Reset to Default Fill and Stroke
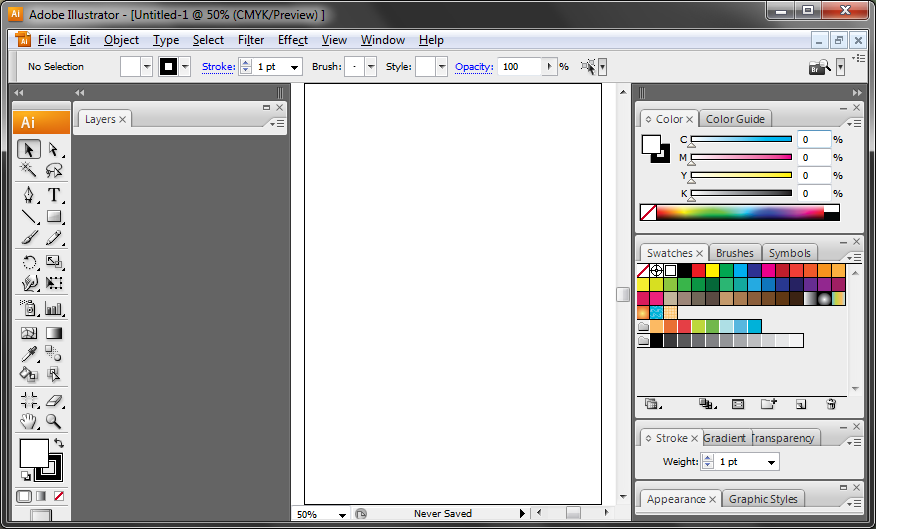 click(25, 476)
